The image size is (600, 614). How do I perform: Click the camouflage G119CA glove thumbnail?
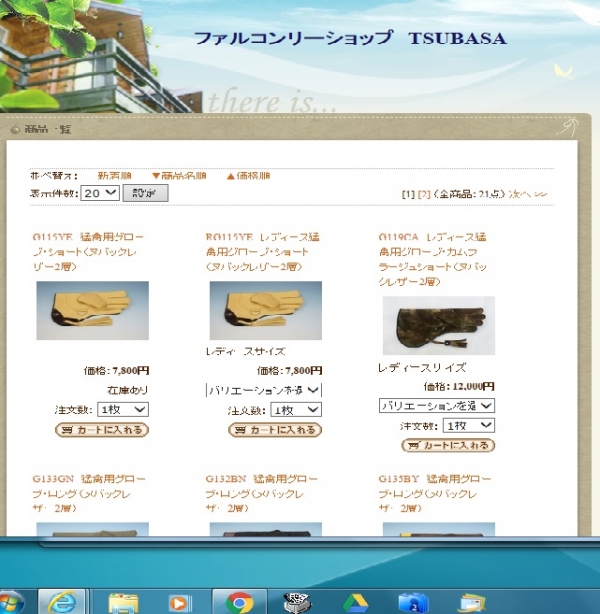click(438, 326)
